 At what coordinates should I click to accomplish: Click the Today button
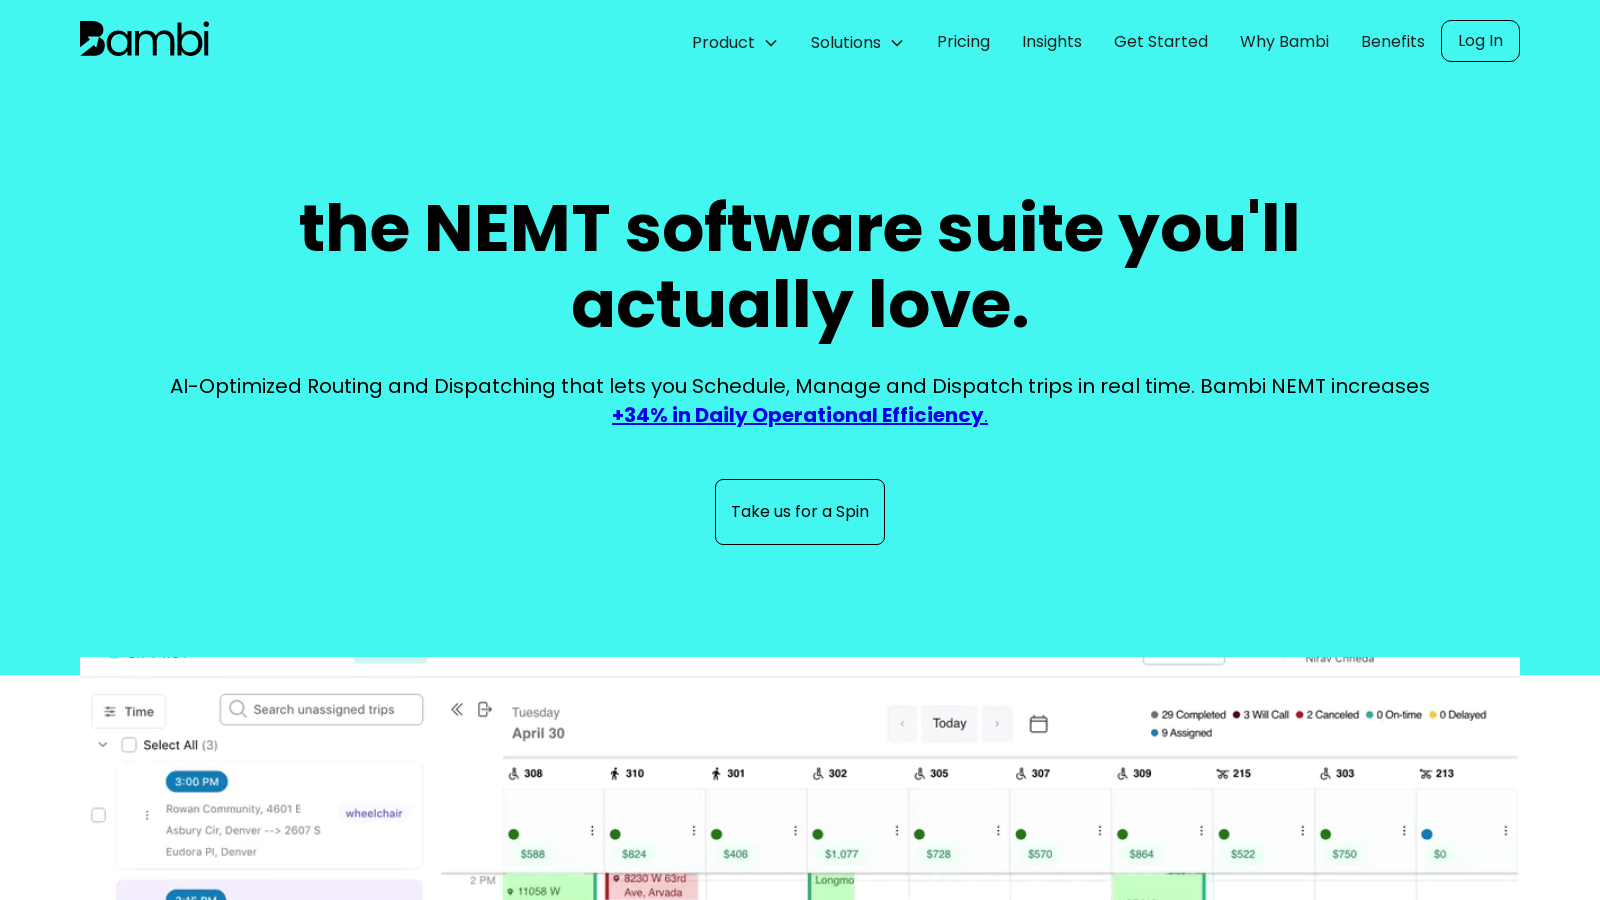click(x=950, y=724)
